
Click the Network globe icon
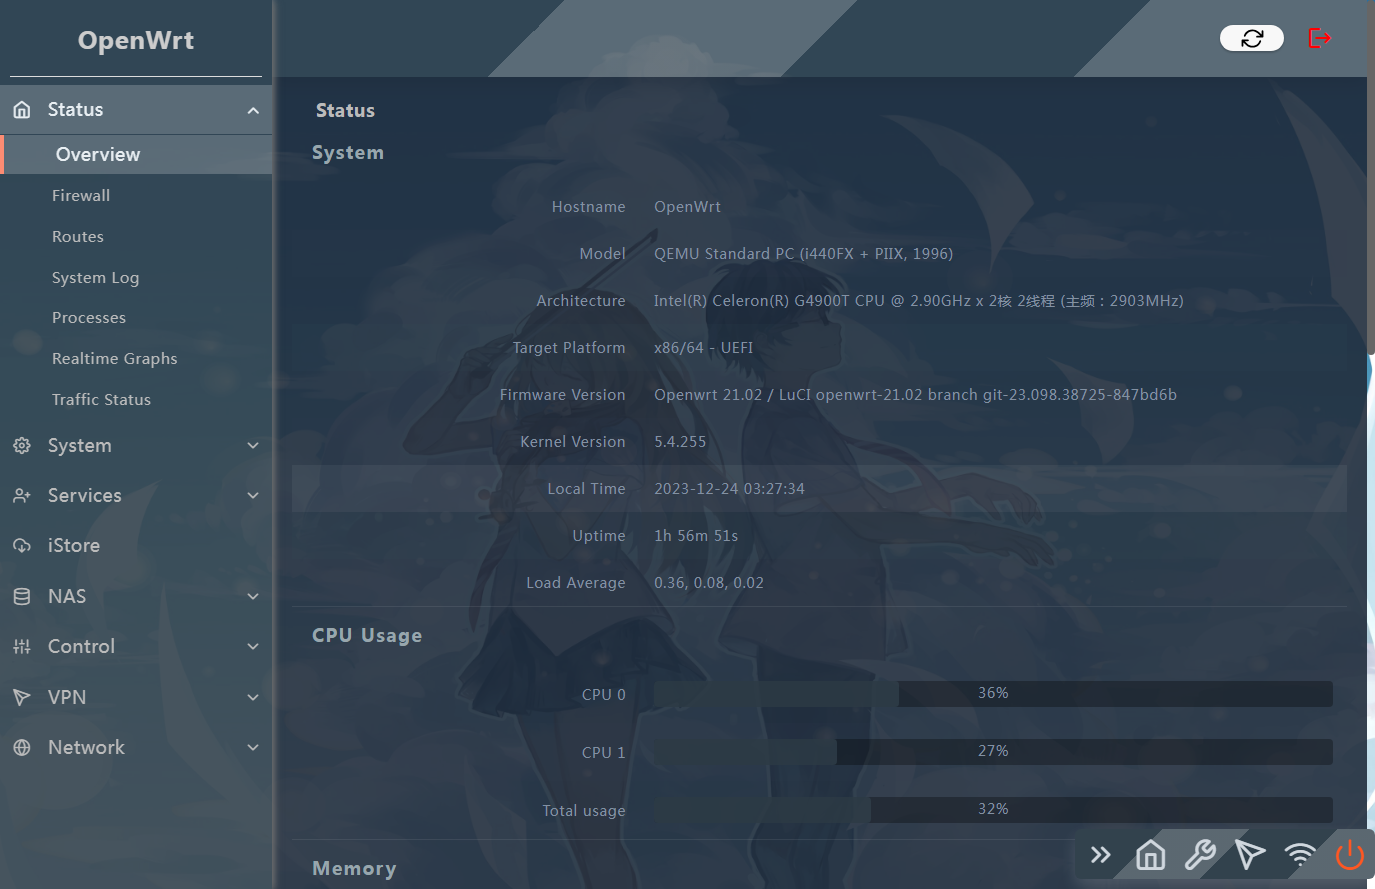pyautogui.click(x=22, y=748)
